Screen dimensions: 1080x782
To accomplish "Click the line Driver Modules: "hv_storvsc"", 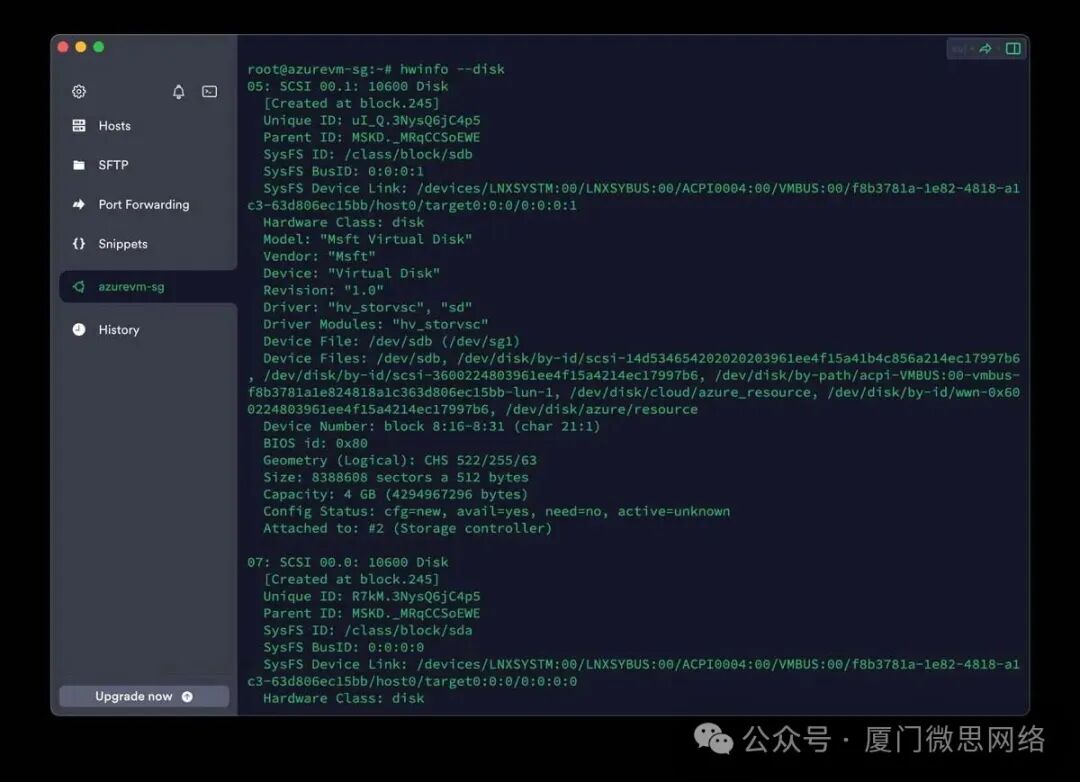I will pos(376,325).
